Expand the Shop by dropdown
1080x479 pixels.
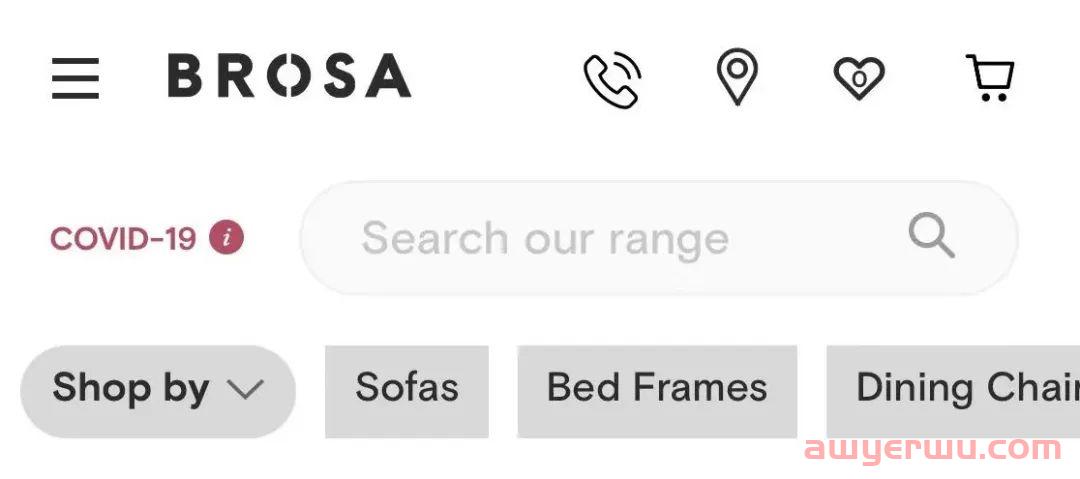click(x=158, y=391)
